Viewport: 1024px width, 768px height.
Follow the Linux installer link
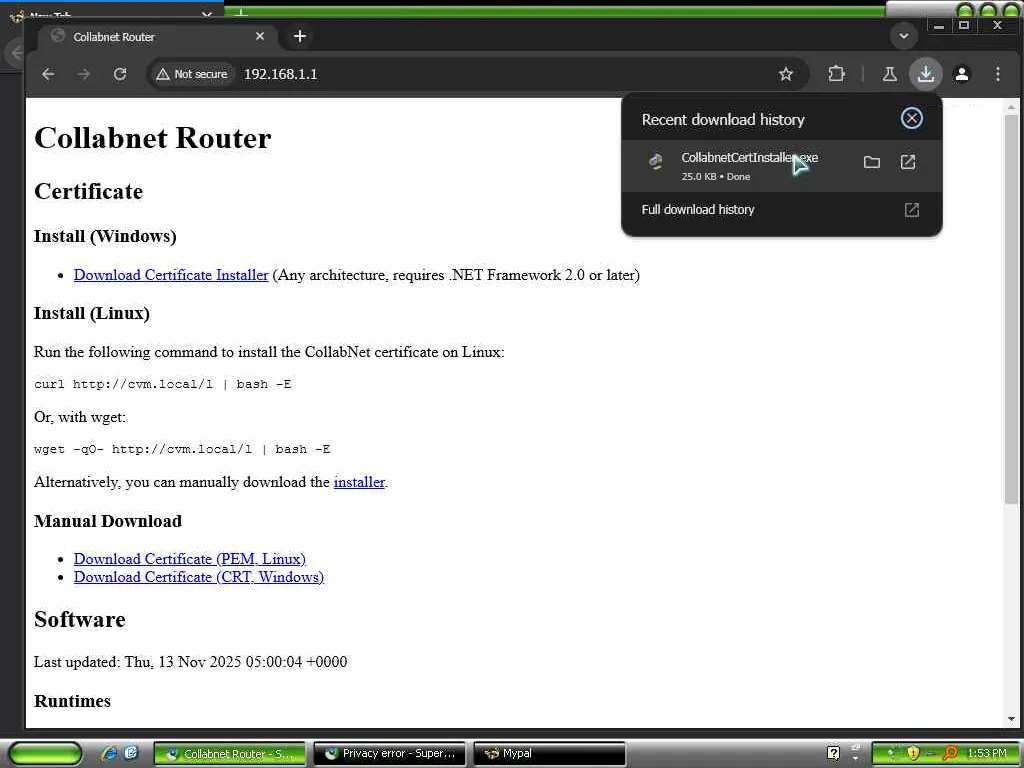coord(359,482)
